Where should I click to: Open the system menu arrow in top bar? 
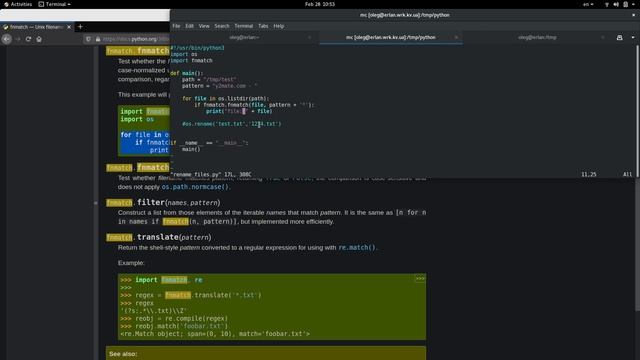[634, 4]
